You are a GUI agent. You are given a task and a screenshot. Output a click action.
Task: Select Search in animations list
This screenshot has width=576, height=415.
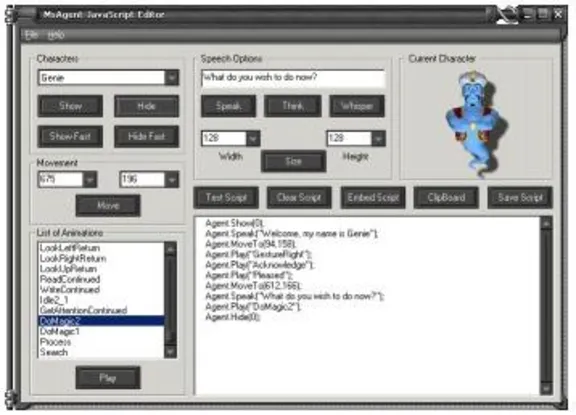[101, 352]
